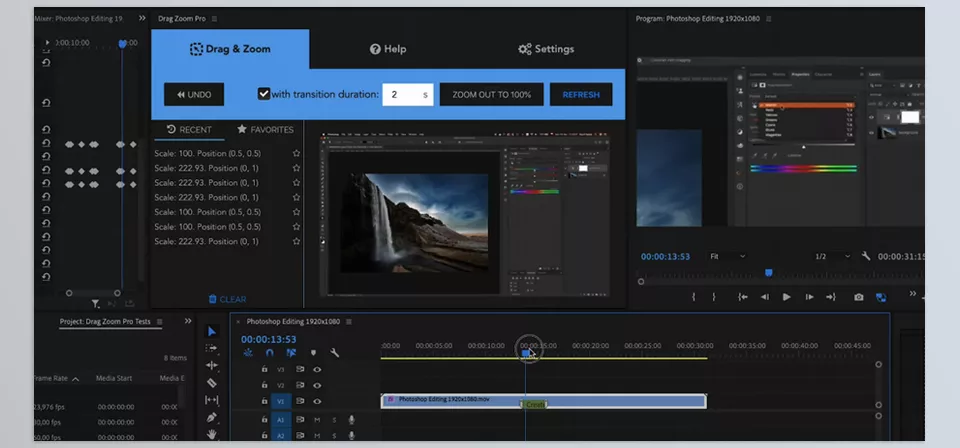Click Mark Out in Program monitor
The image size is (960, 448).
(x=714, y=297)
